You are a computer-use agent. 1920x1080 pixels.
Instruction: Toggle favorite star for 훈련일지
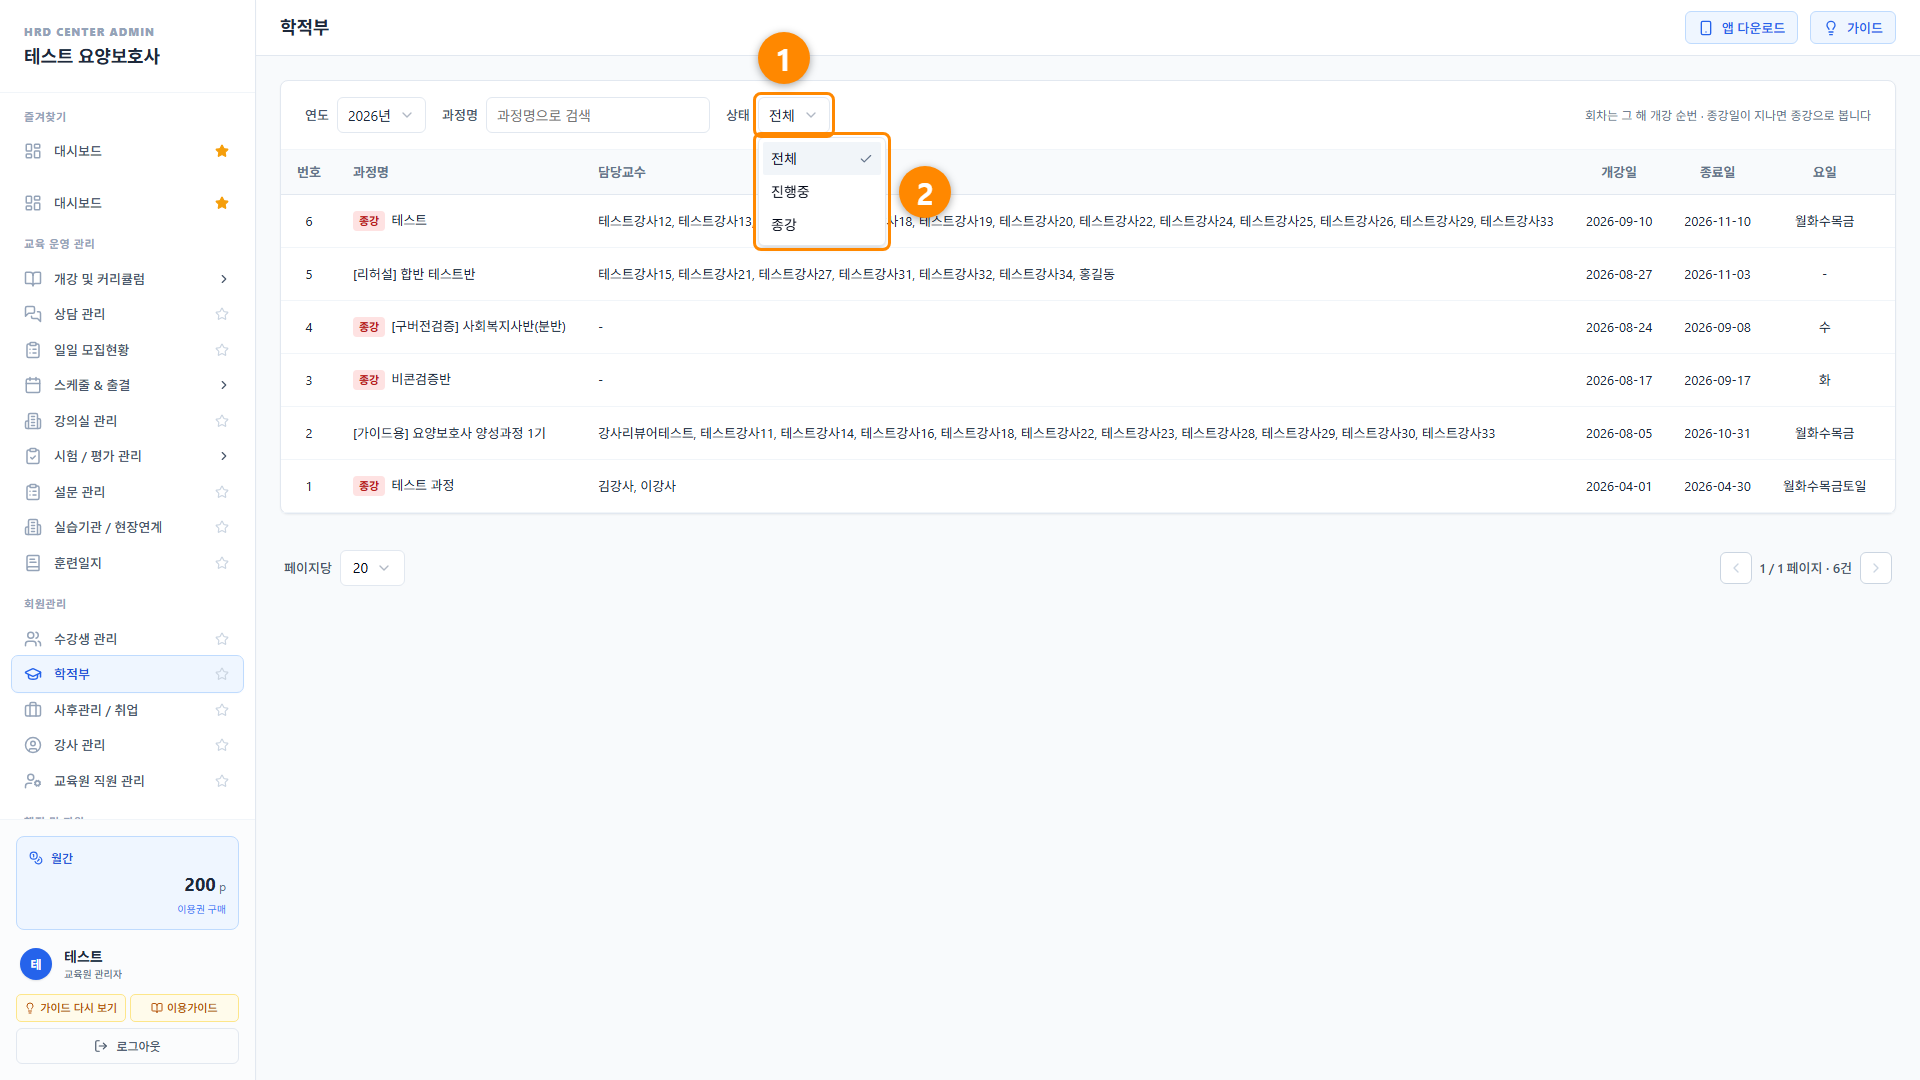tap(222, 563)
